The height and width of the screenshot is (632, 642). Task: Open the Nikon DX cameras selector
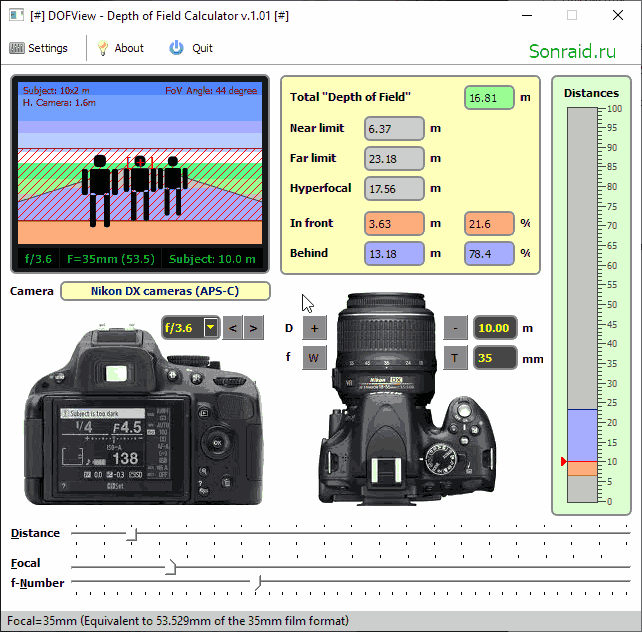(x=165, y=291)
